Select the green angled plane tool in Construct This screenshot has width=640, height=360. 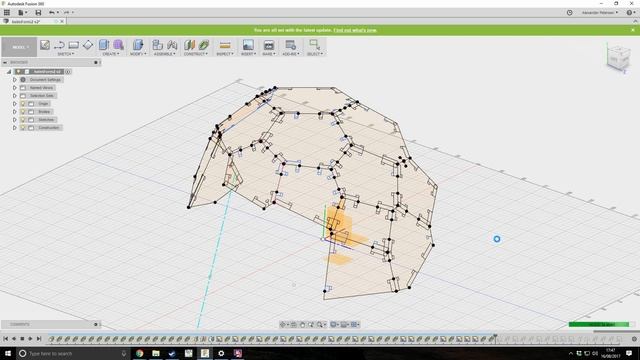pos(204,45)
